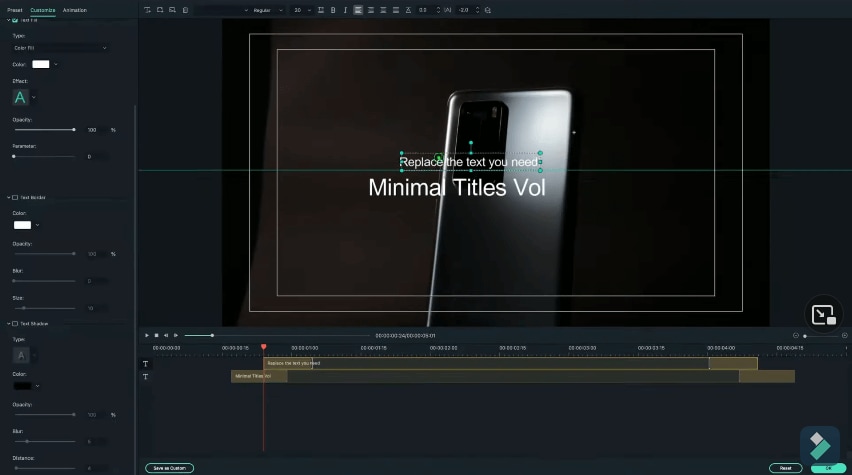Image resolution: width=852 pixels, height=475 pixels.
Task: Click the first text track T icon
Action: 145,364
